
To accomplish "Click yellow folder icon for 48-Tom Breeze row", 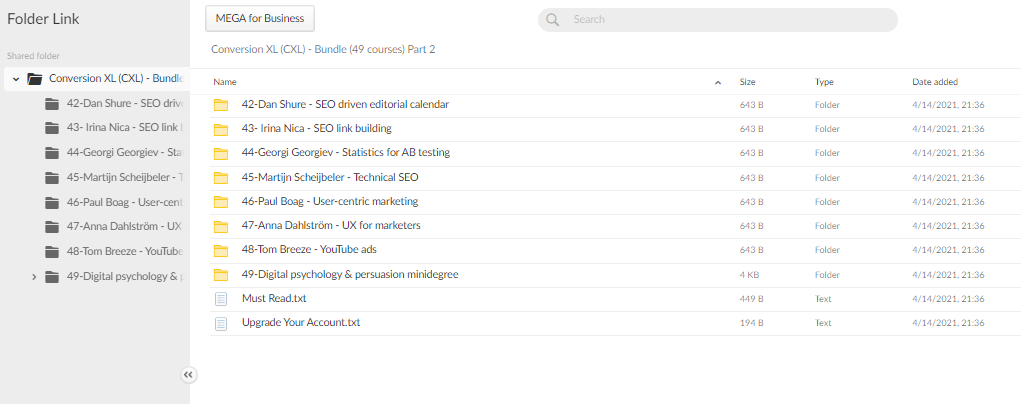I will click(221, 250).
